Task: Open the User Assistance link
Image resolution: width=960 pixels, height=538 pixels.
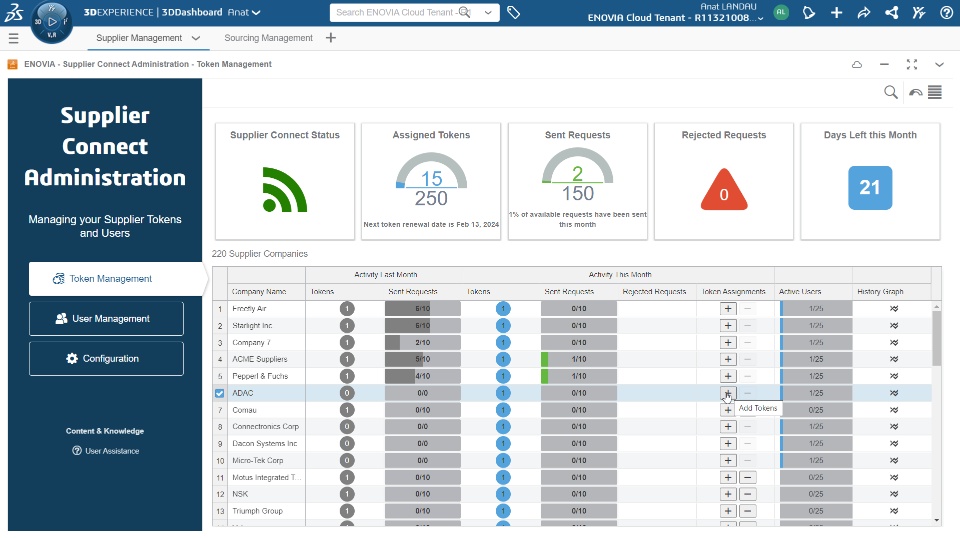Action: (x=105, y=451)
